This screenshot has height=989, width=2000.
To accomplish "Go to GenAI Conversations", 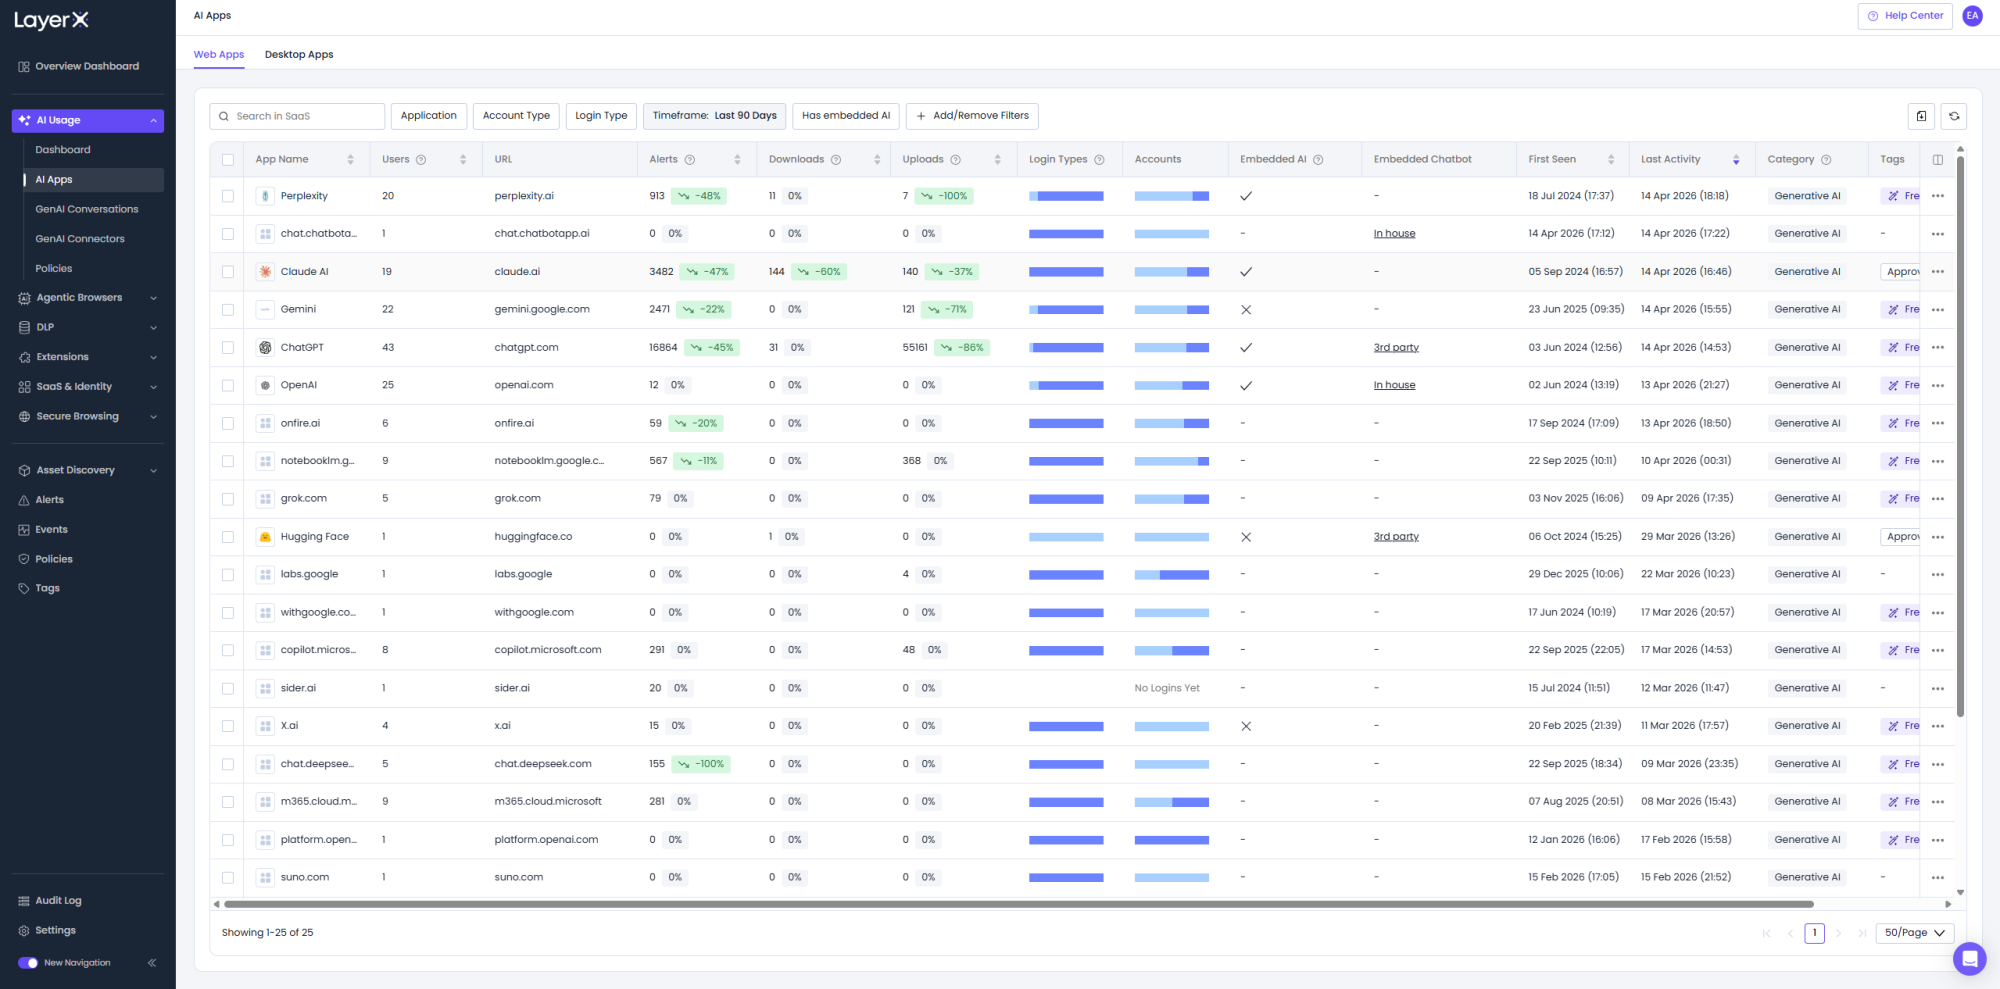I will (87, 210).
